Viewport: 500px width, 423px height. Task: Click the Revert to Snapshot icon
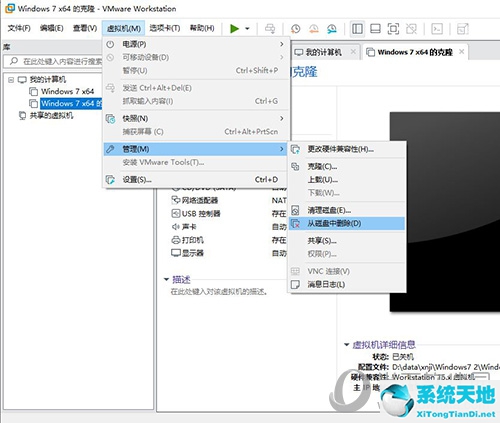coord(314,29)
